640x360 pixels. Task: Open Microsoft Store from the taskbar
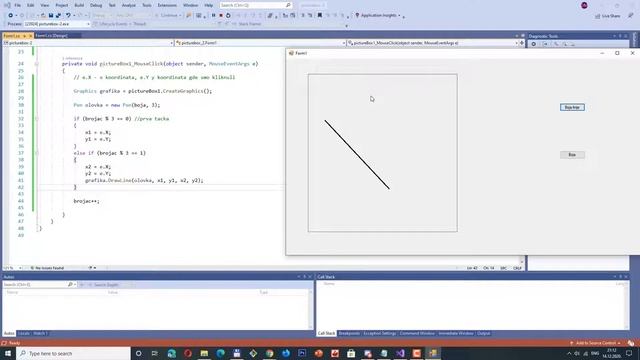click(x=351, y=353)
